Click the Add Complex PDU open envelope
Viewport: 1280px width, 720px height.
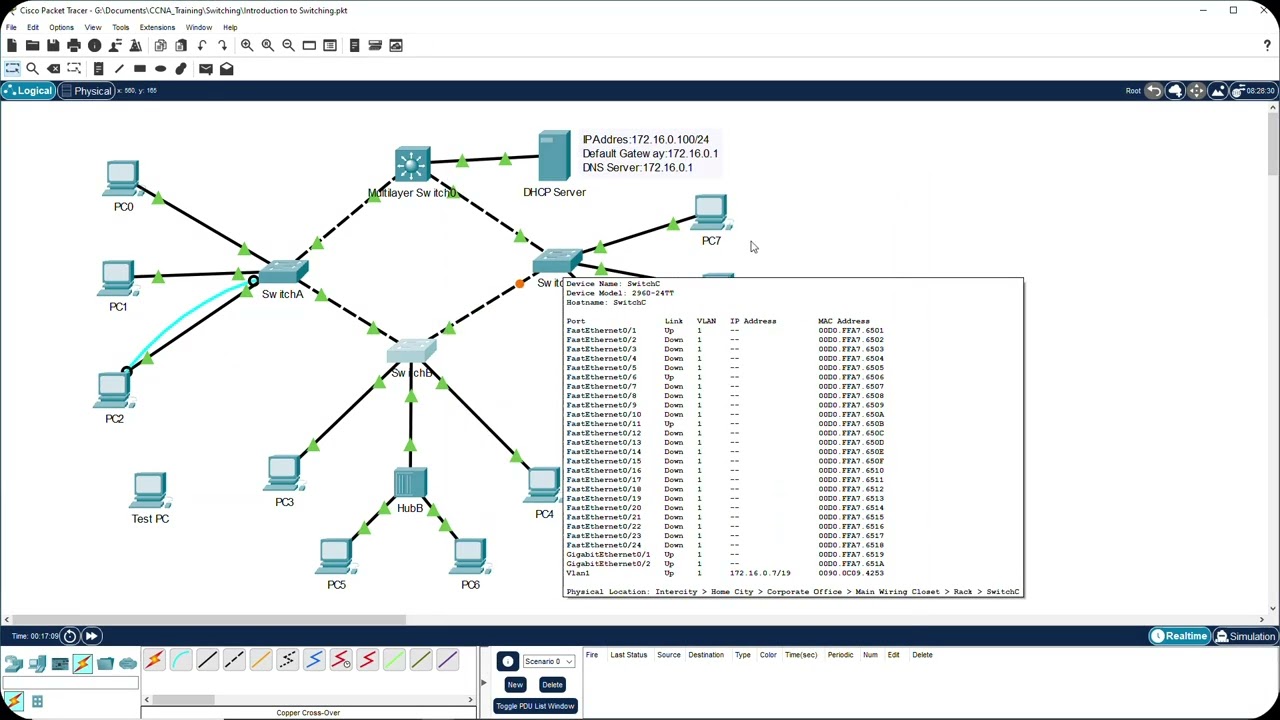pyautogui.click(x=227, y=69)
